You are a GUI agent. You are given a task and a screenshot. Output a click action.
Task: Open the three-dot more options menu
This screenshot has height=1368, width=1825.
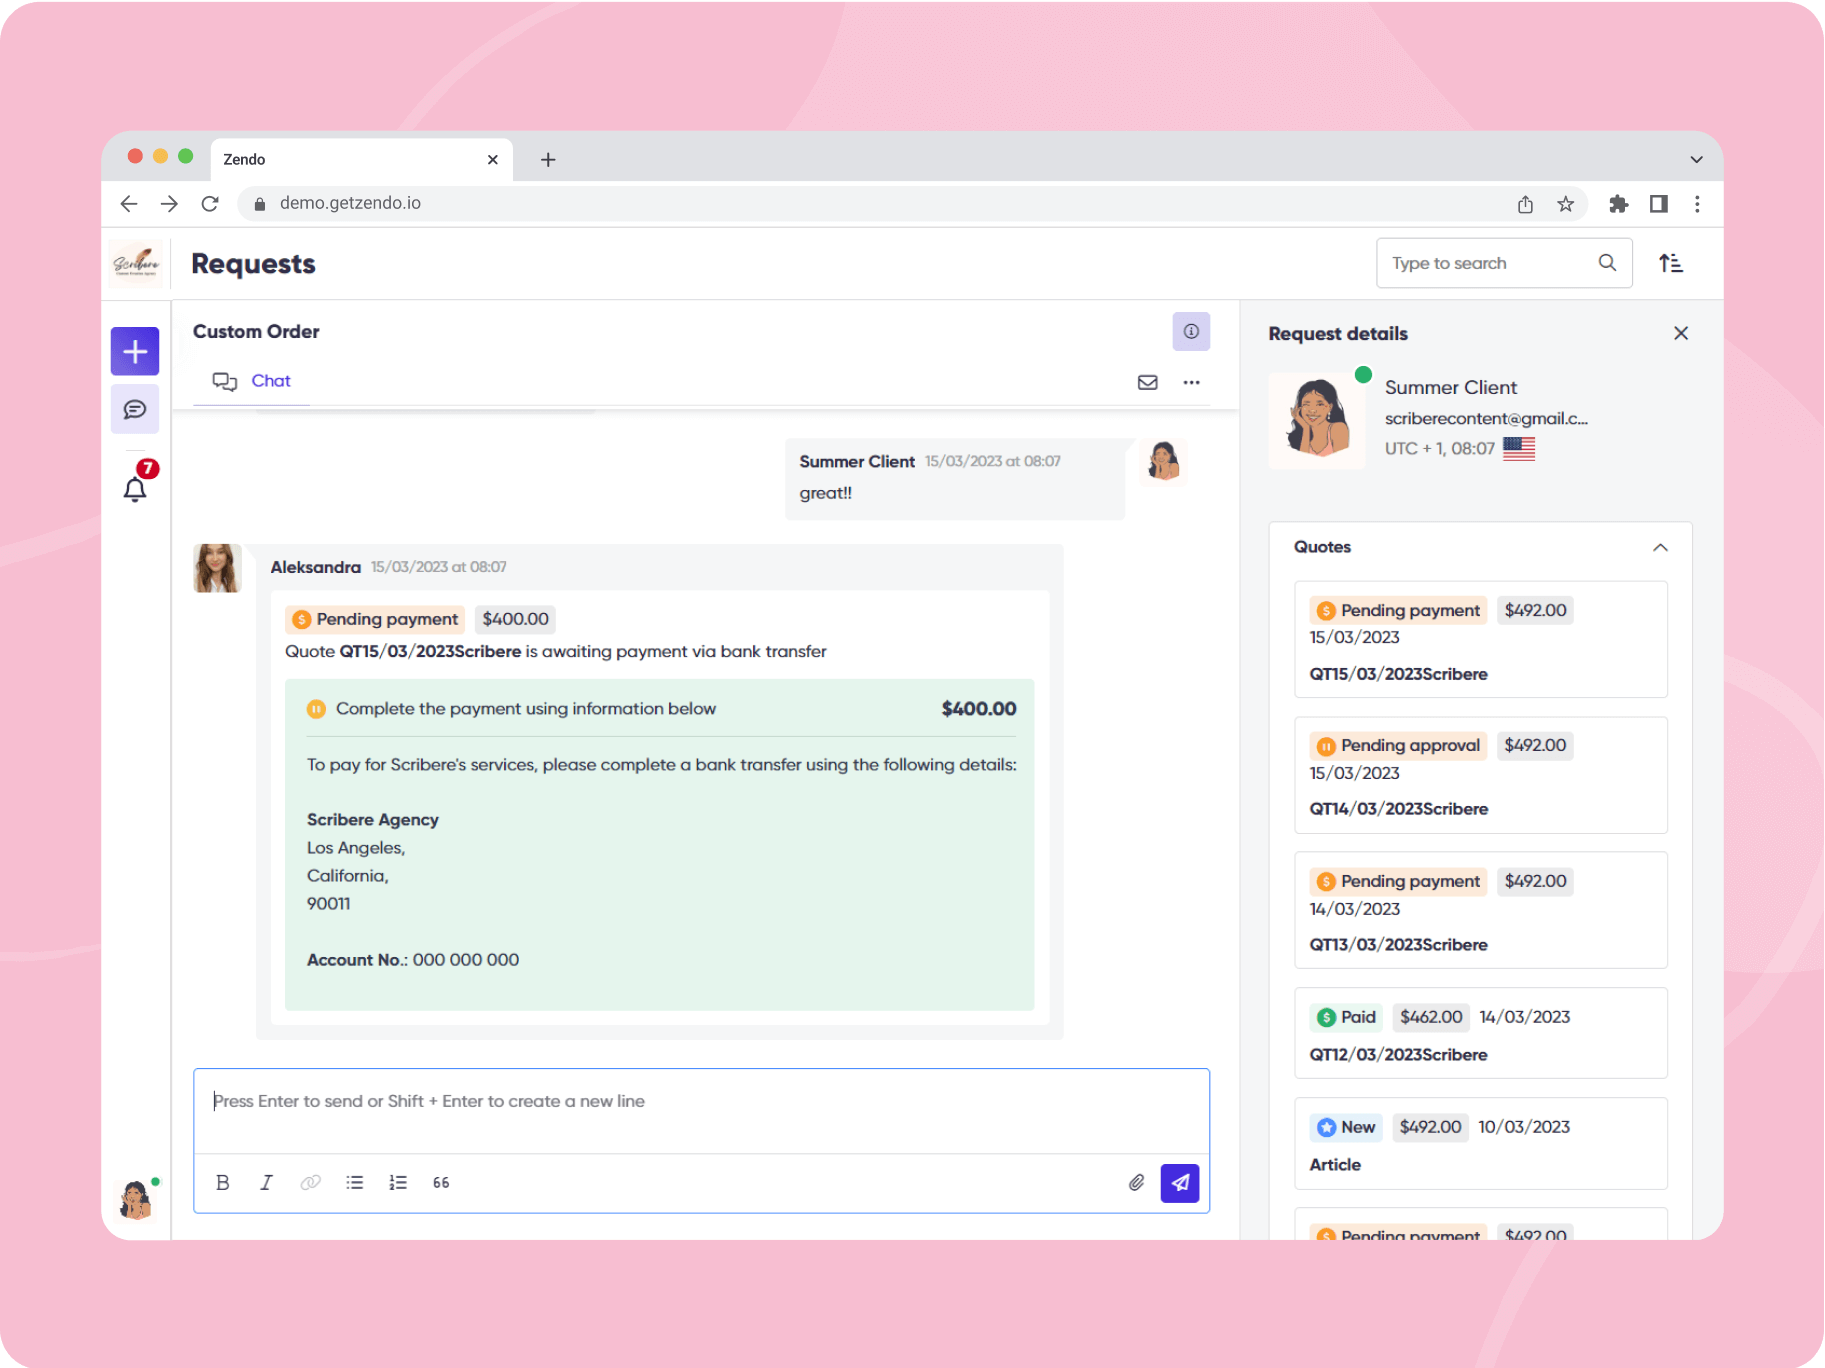1191,382
